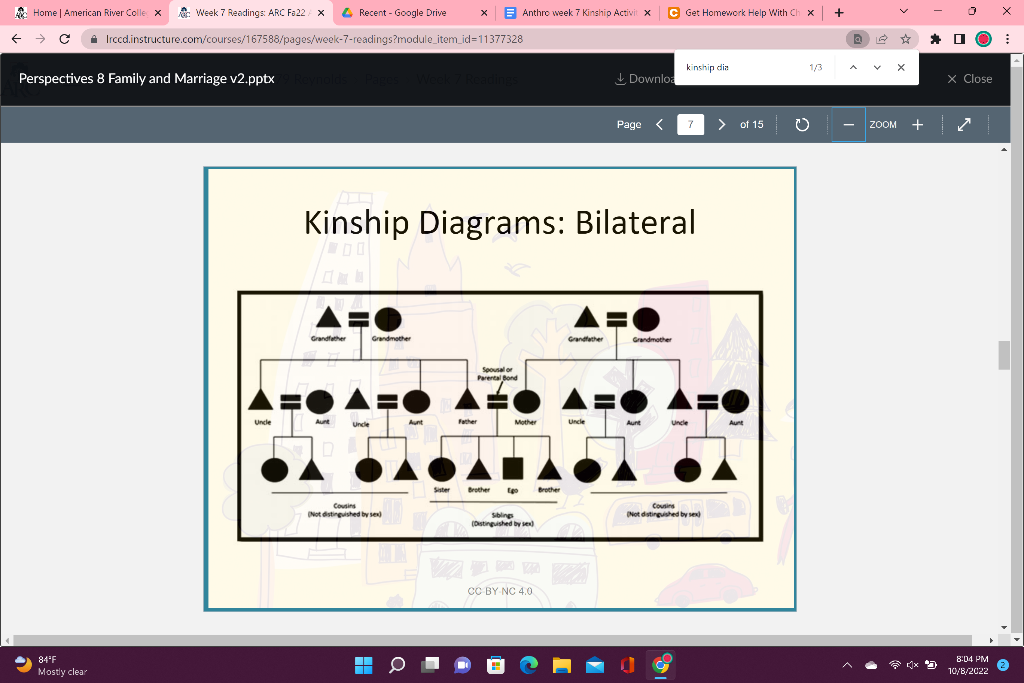This screenshot has width=1024, height=683.
Task: Go to the previous search match
Action: [852, 67]
